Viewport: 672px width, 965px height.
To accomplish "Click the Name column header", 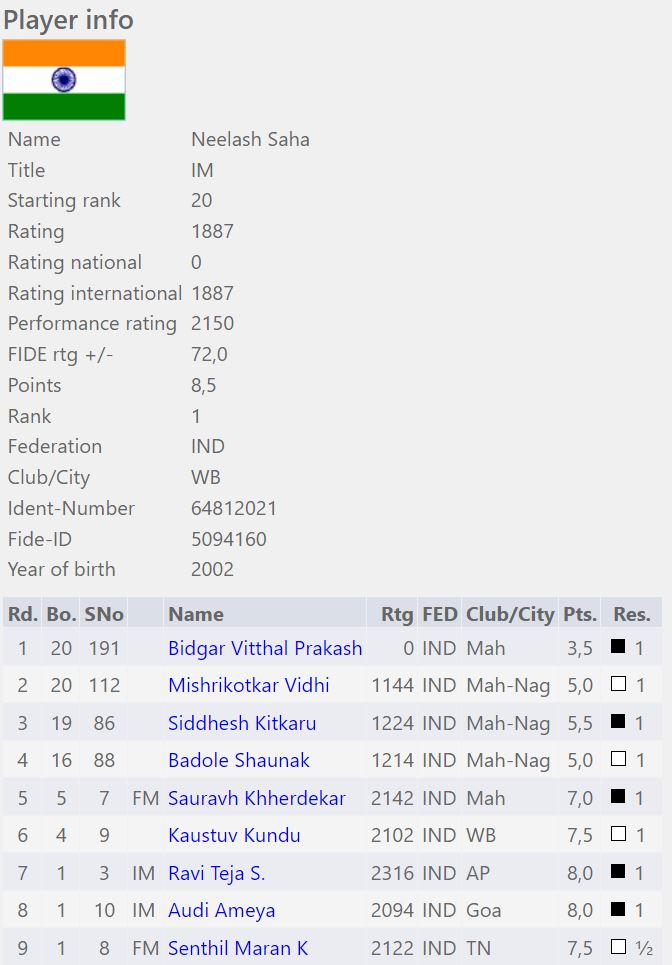I will point(196,614).
